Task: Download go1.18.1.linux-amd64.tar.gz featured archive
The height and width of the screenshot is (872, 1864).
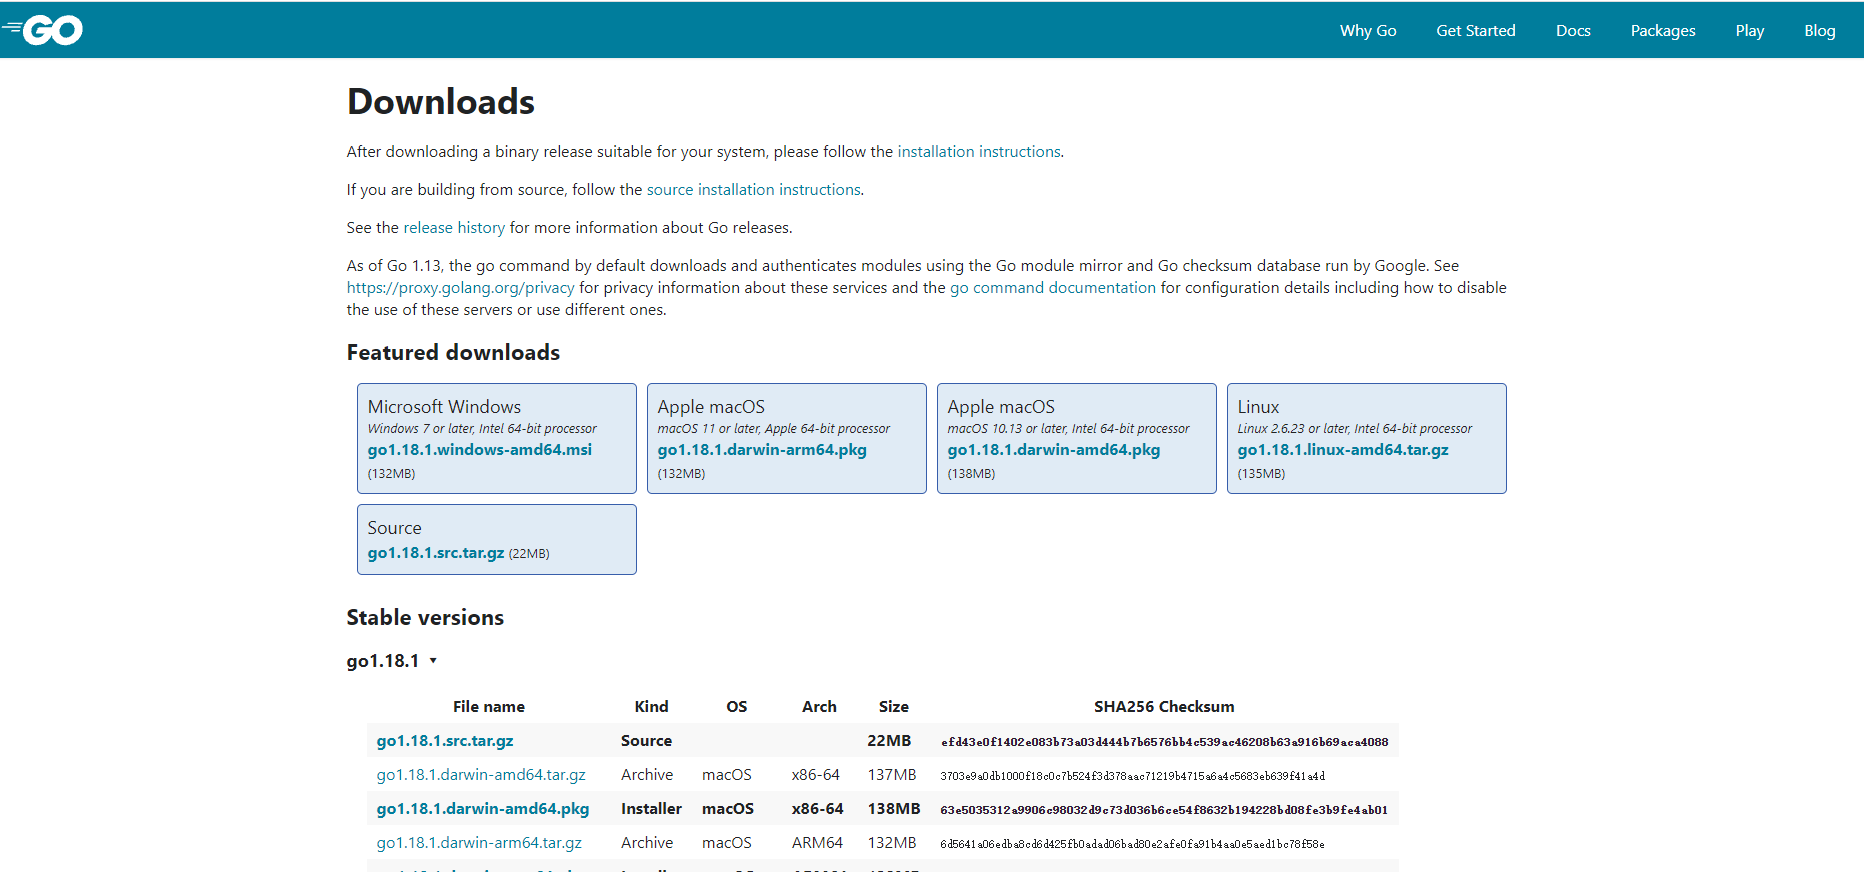Action: [1343, 450]
